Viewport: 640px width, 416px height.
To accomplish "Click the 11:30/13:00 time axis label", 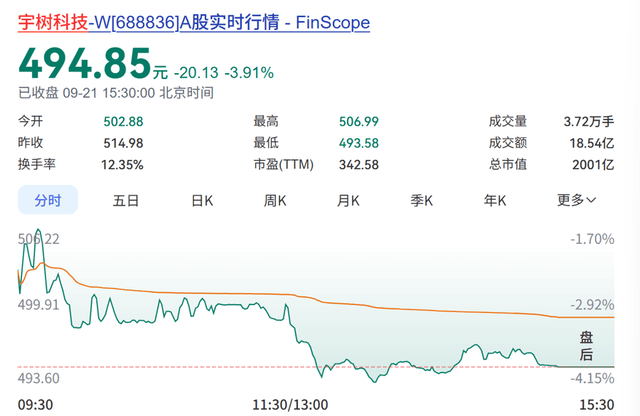I will [290, 405].
